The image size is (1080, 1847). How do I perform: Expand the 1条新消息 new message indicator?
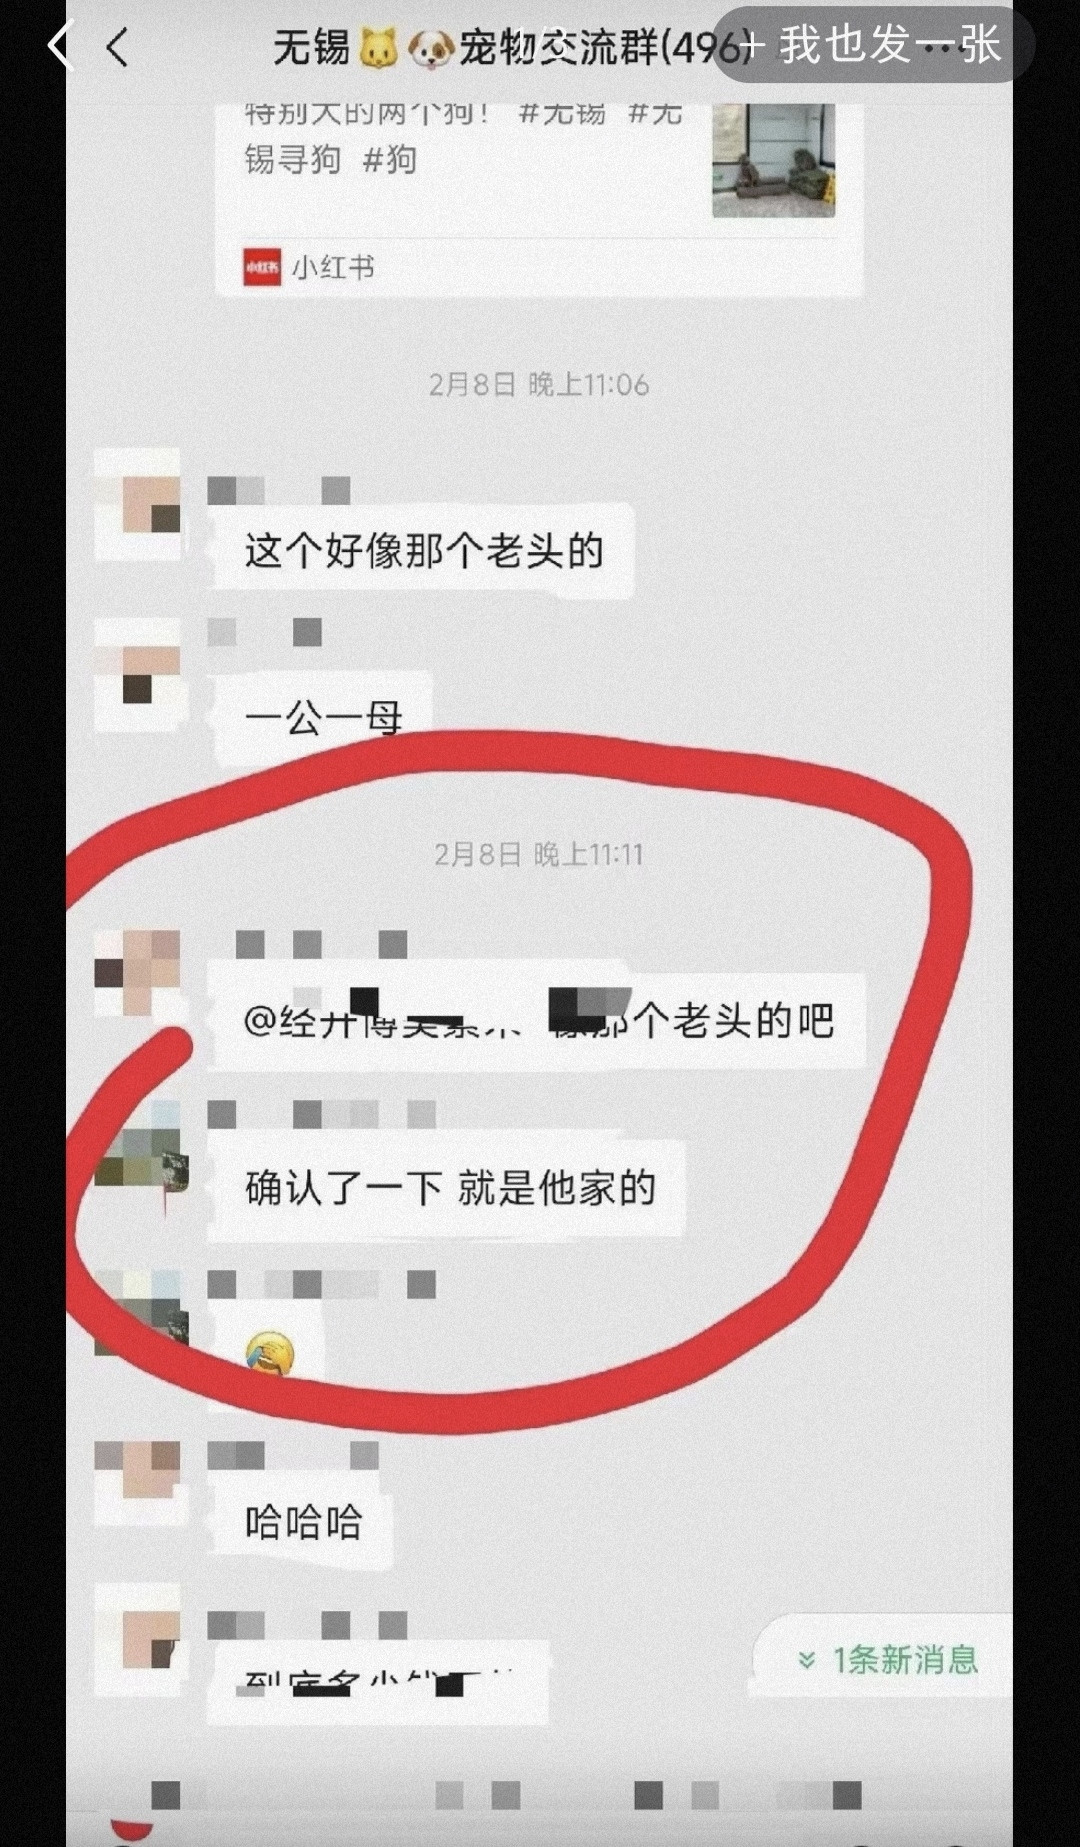coord(887,1660)
